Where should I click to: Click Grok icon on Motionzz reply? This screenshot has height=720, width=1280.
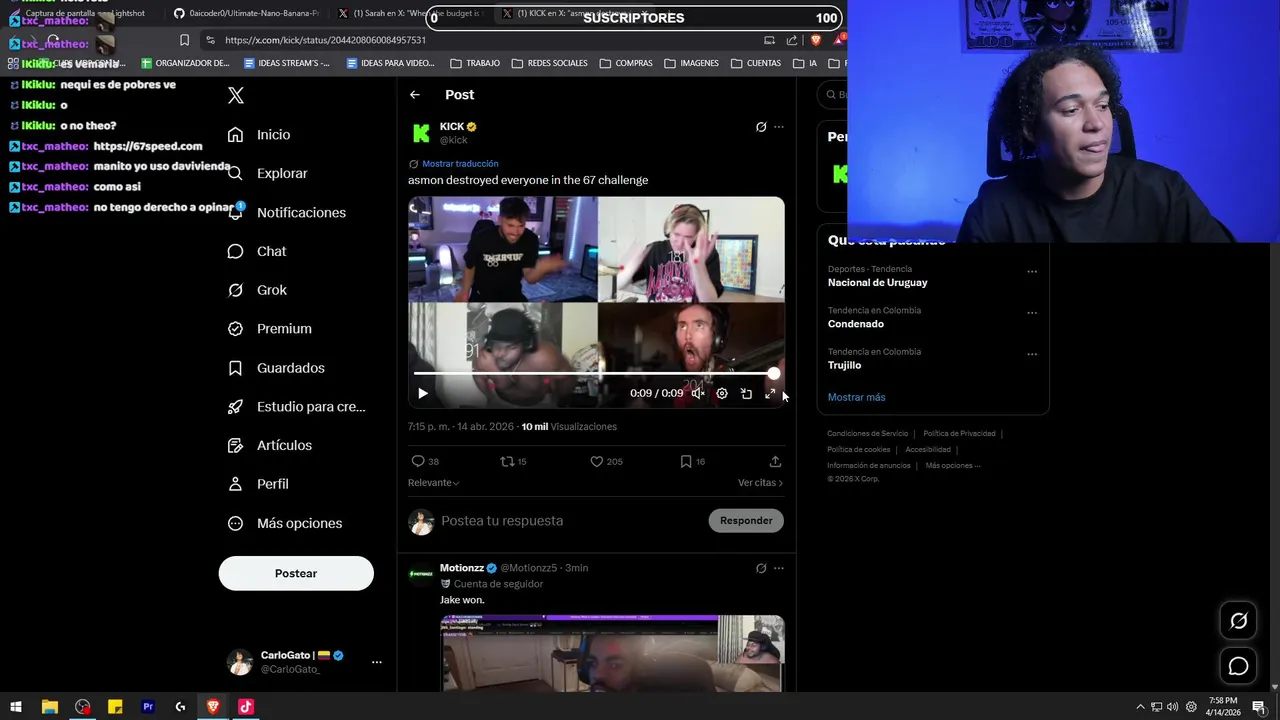(x=761, y=568)
